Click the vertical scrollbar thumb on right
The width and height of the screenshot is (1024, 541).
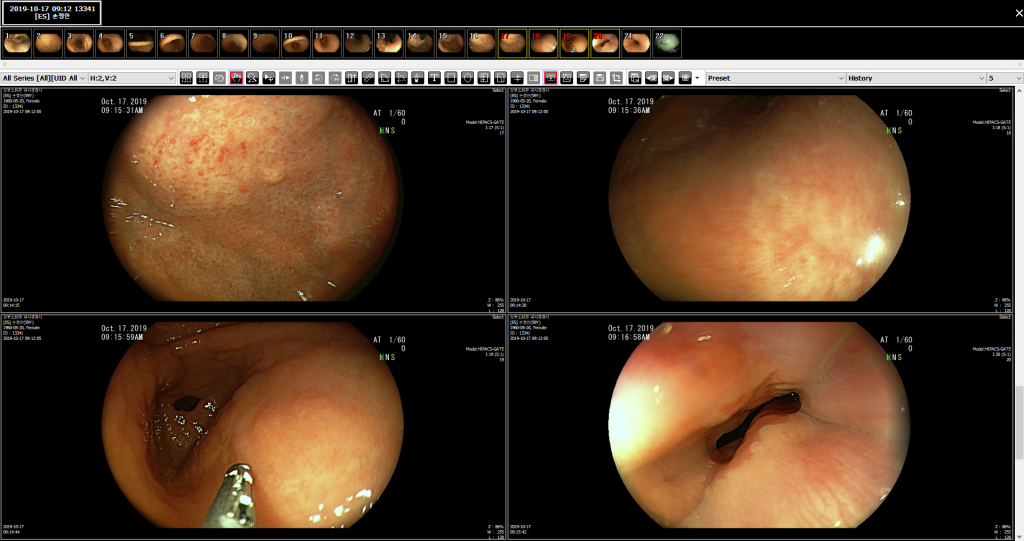point(1019,421)
